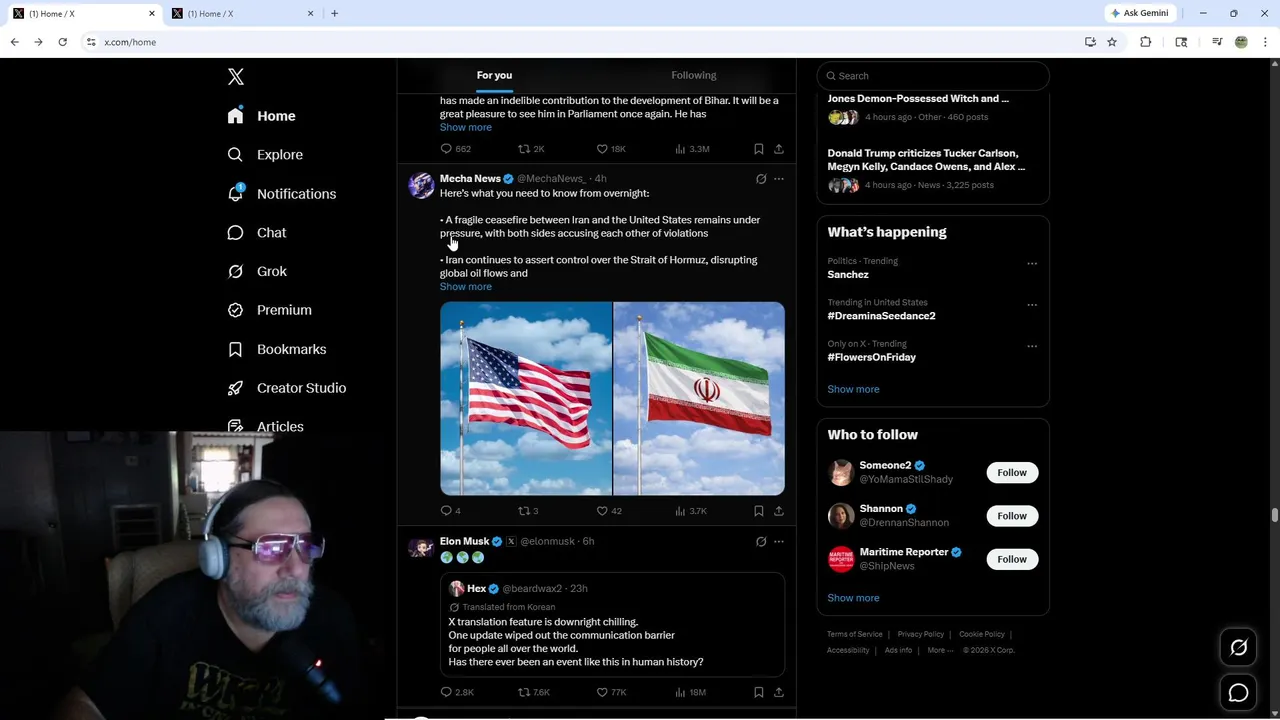Expand Mecha News post with Show more
Image resolution: width=1280 pixels, height=720 pixels.
pyautogui.click(x=466, y=287)
